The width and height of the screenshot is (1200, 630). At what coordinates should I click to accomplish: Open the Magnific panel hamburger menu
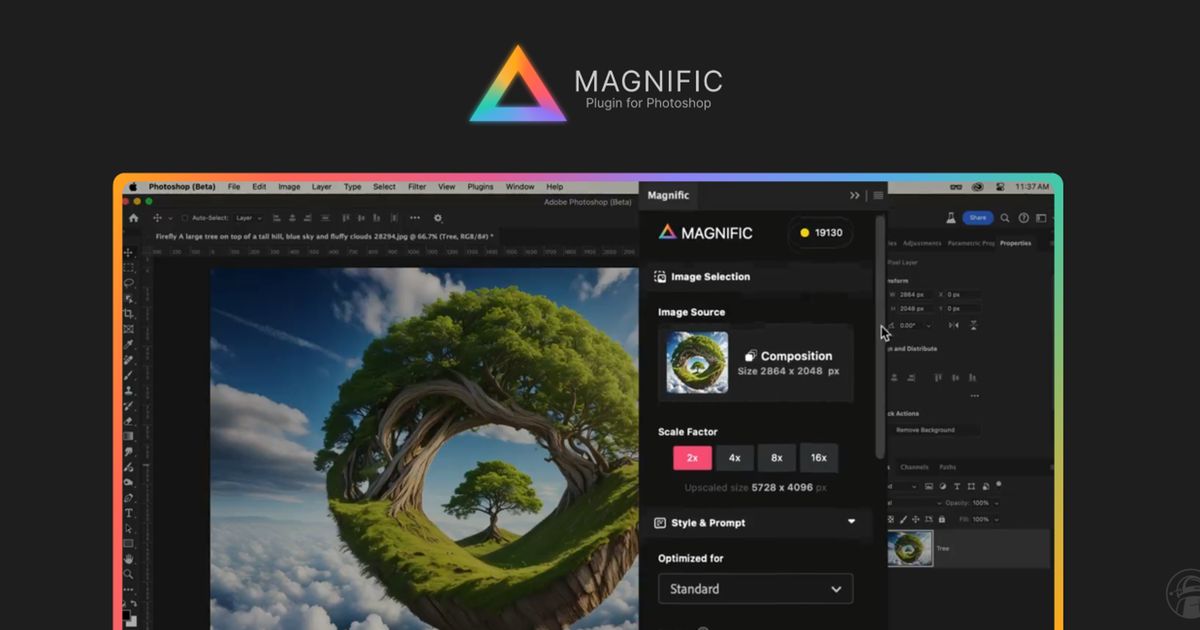point(878,195)
